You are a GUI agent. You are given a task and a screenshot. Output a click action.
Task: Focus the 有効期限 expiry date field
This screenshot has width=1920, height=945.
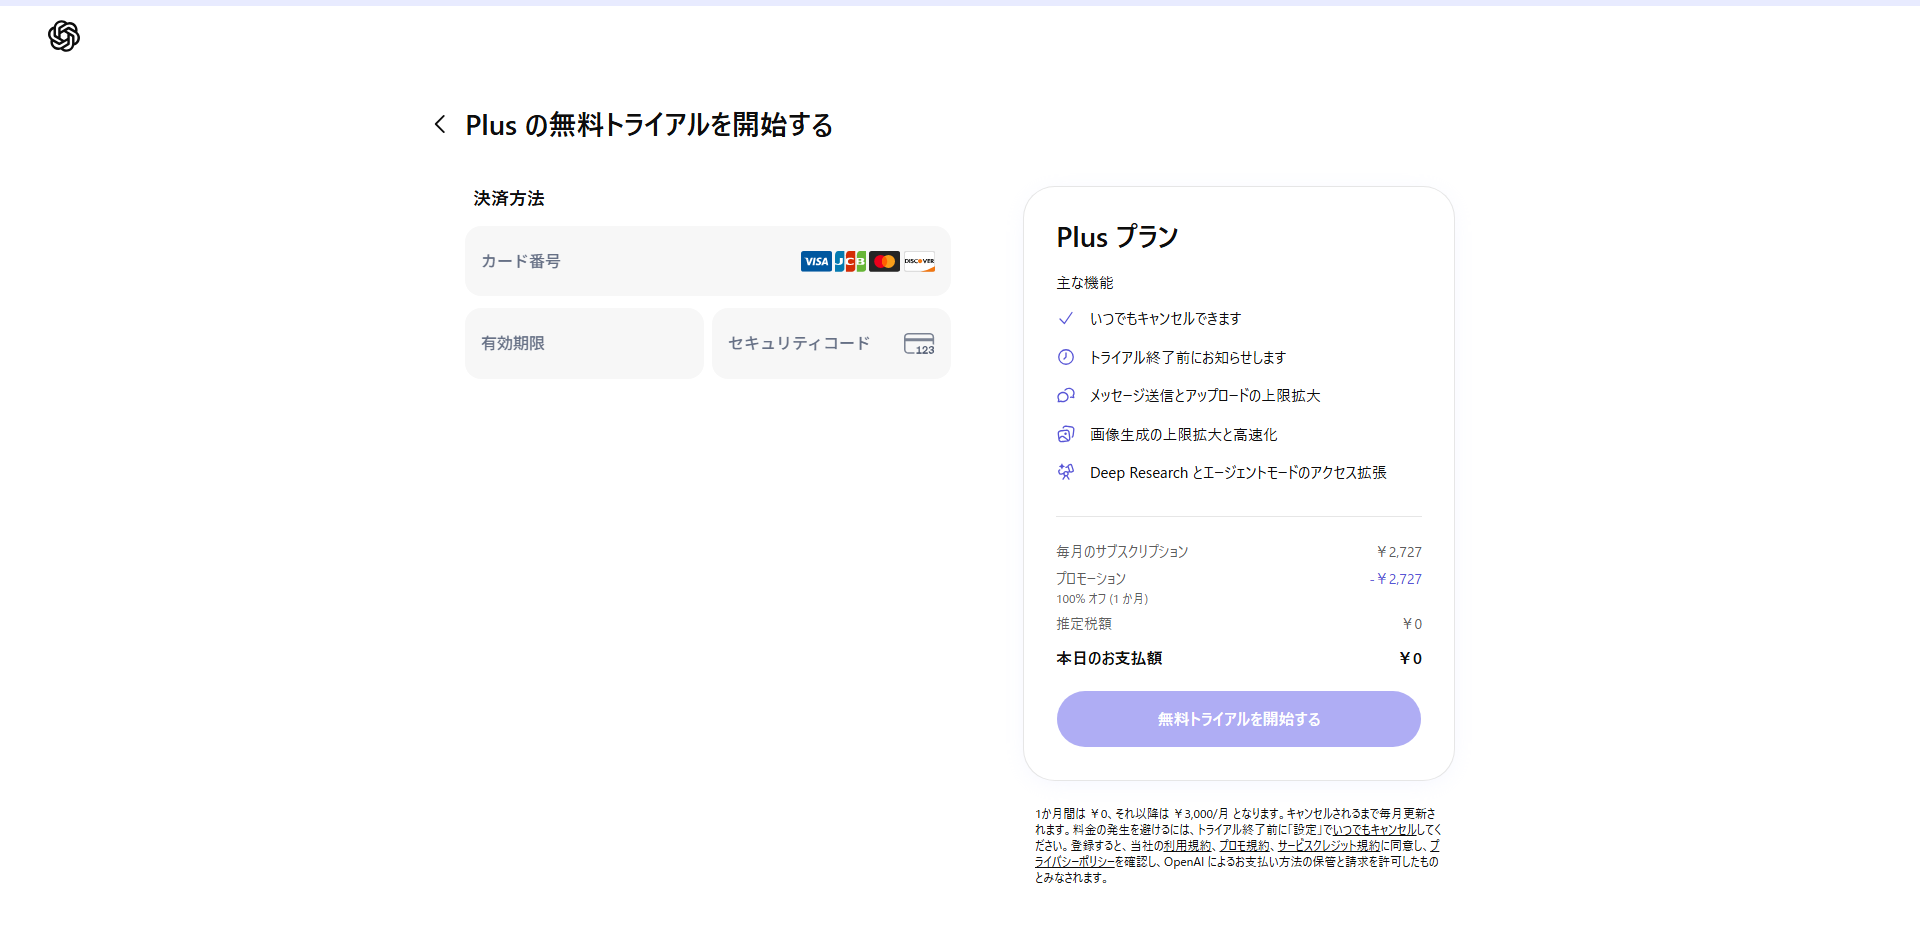(584, 343)
